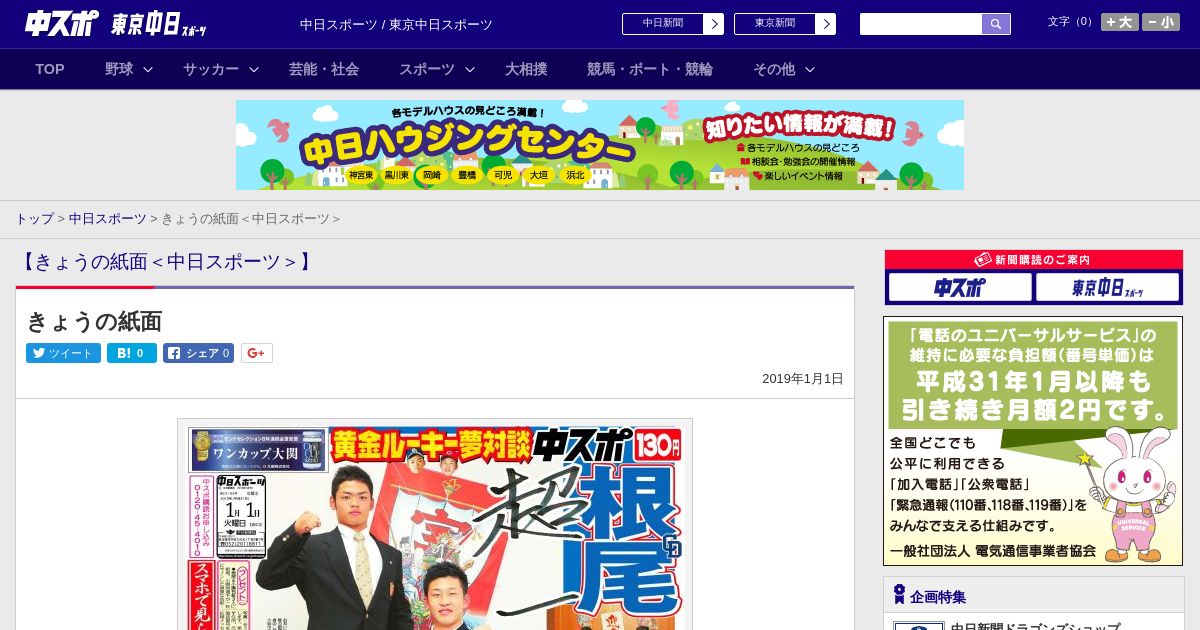Go to TOP in navigation bar
Image resolution: width=1200 pixels, height=630 pixels.
50,69
